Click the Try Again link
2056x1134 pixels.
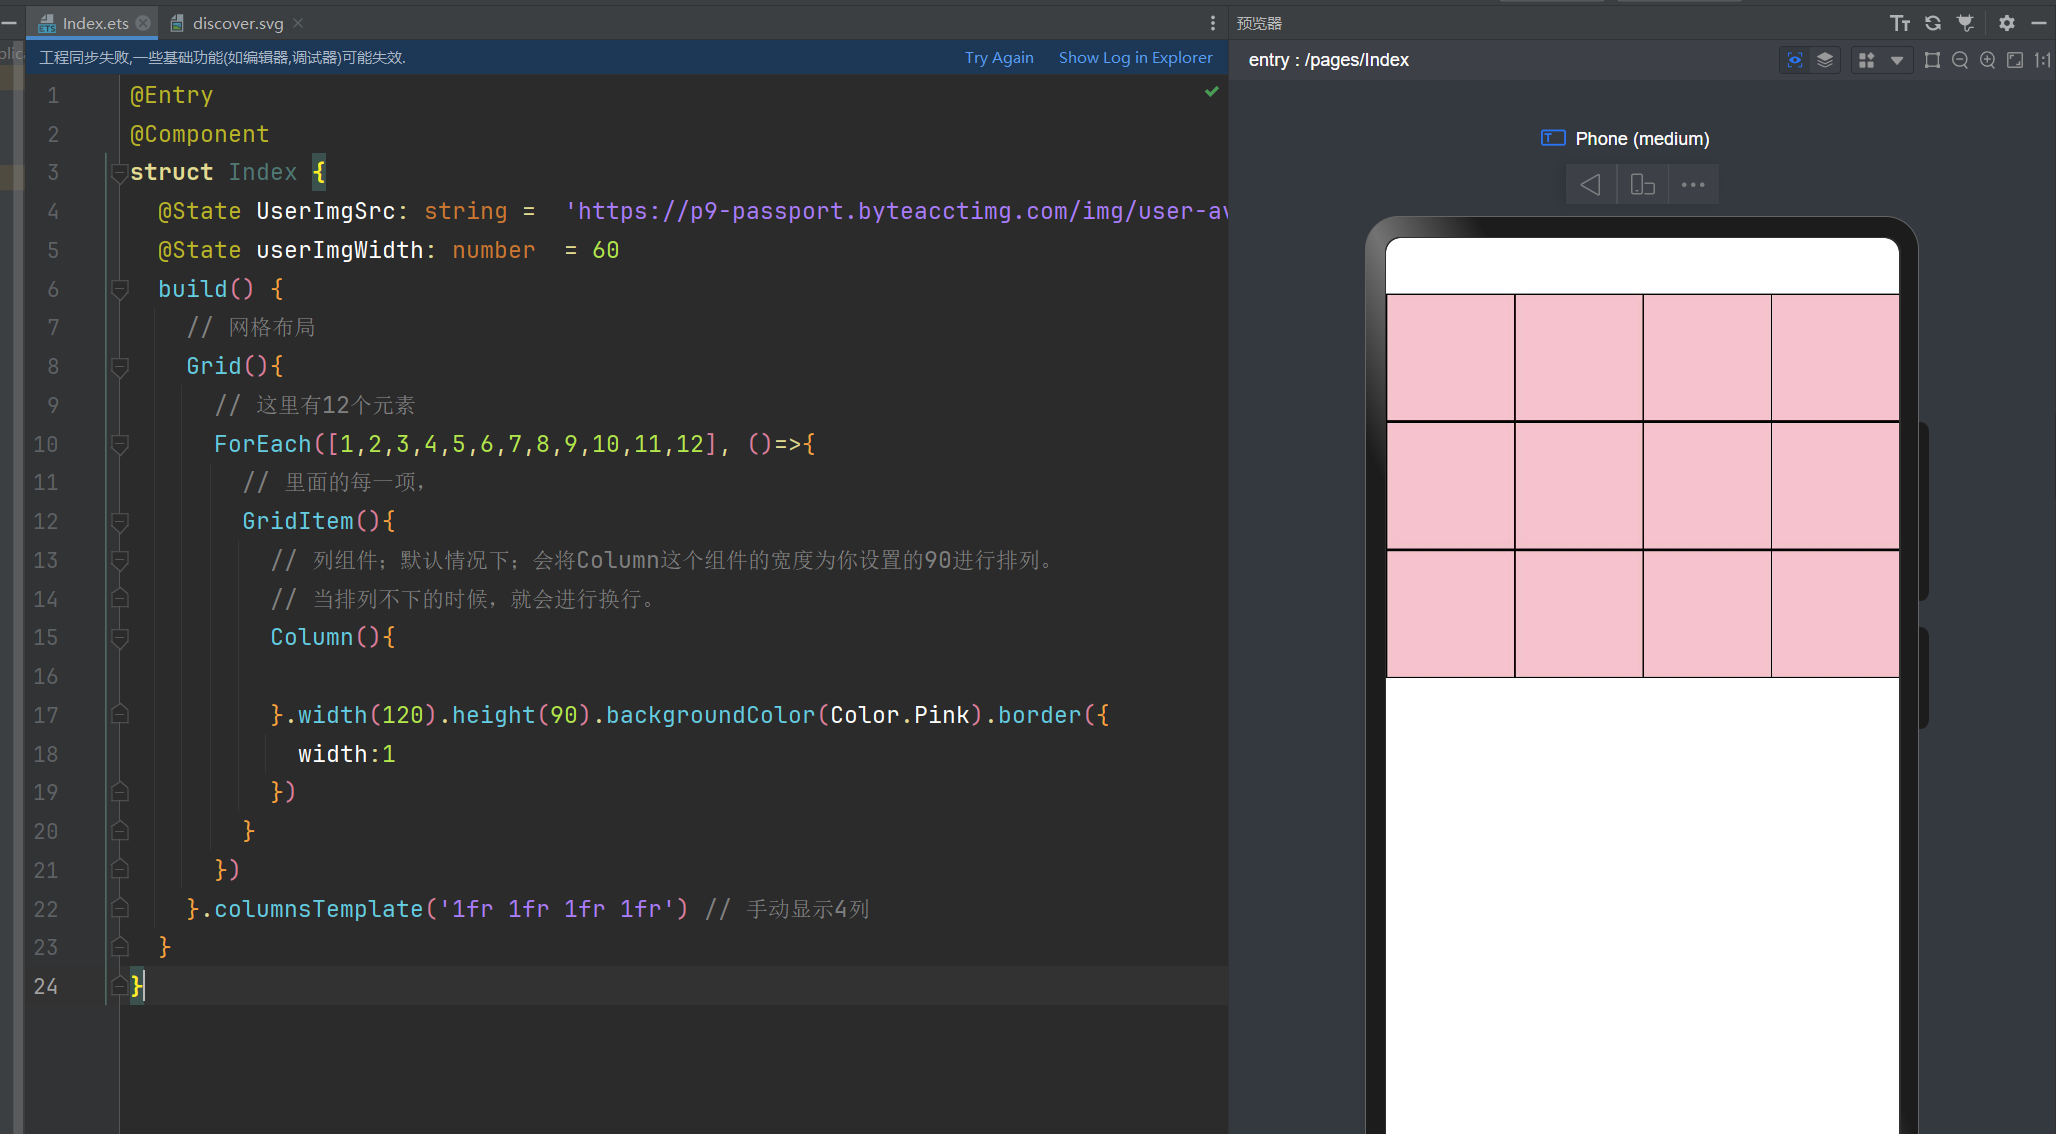coord(998,58)
